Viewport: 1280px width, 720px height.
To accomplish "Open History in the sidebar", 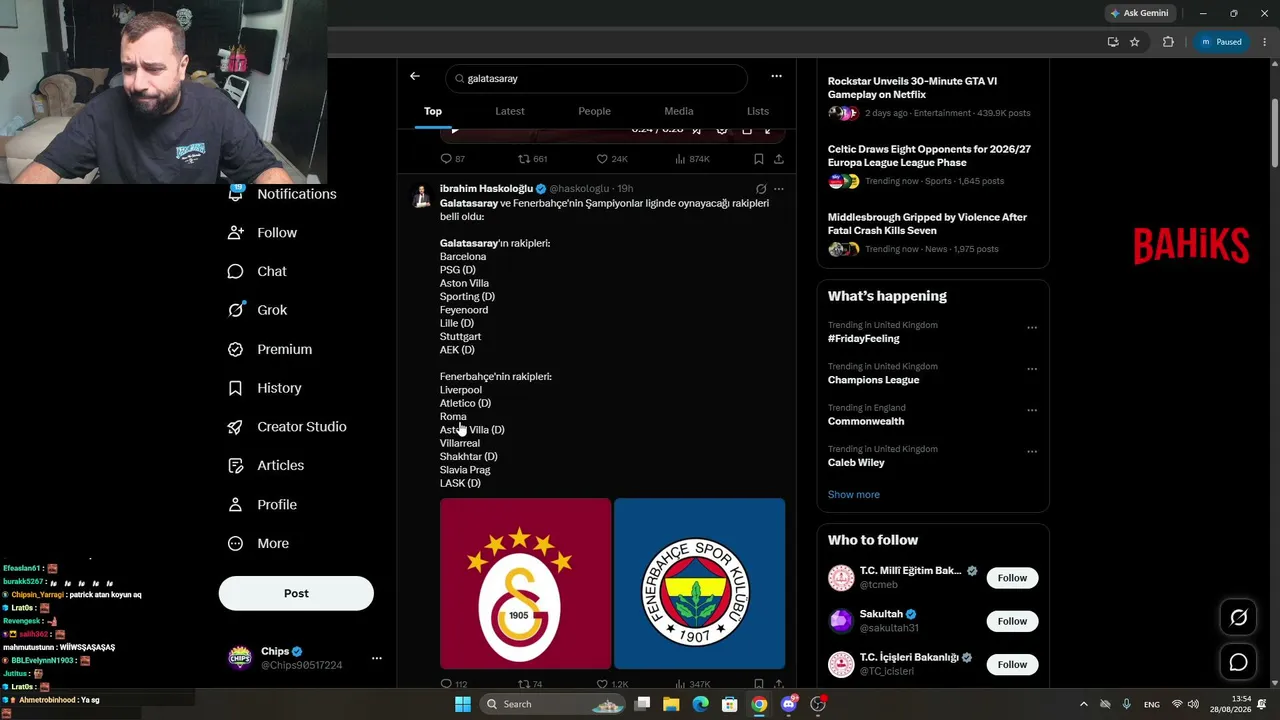I will (x=265, y=388).
